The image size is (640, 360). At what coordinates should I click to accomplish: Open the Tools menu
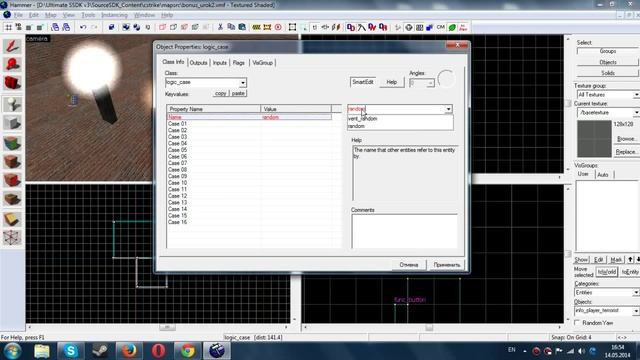(x=88, y=15)
